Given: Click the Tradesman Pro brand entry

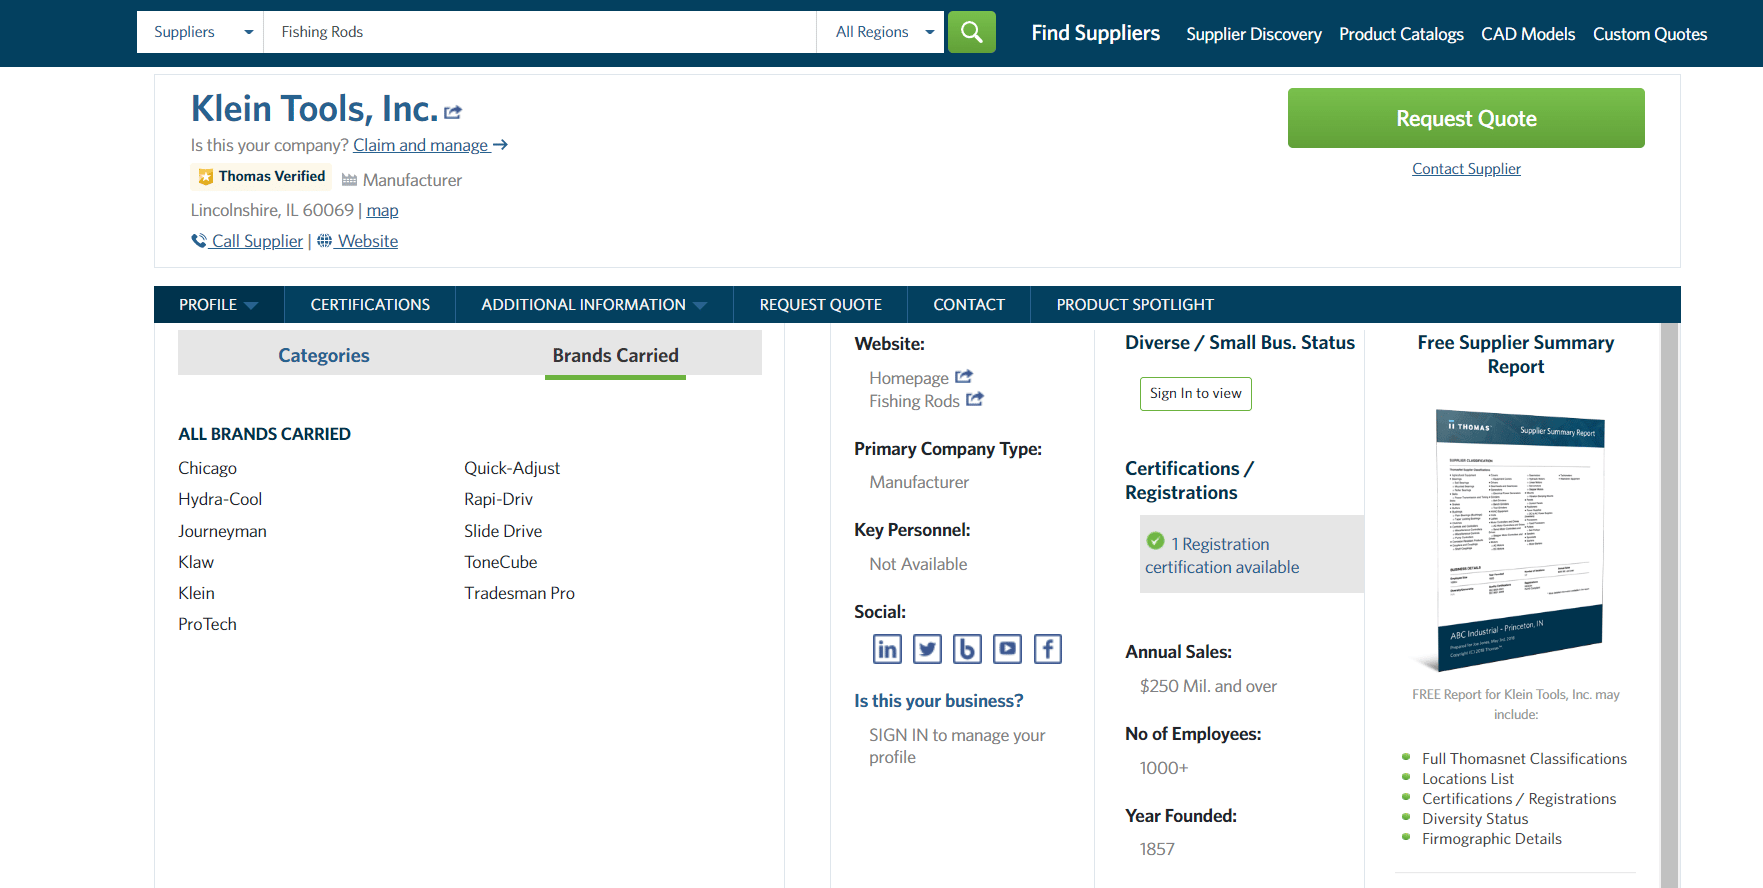Looking at the screenshot, I should click(519, 593).
